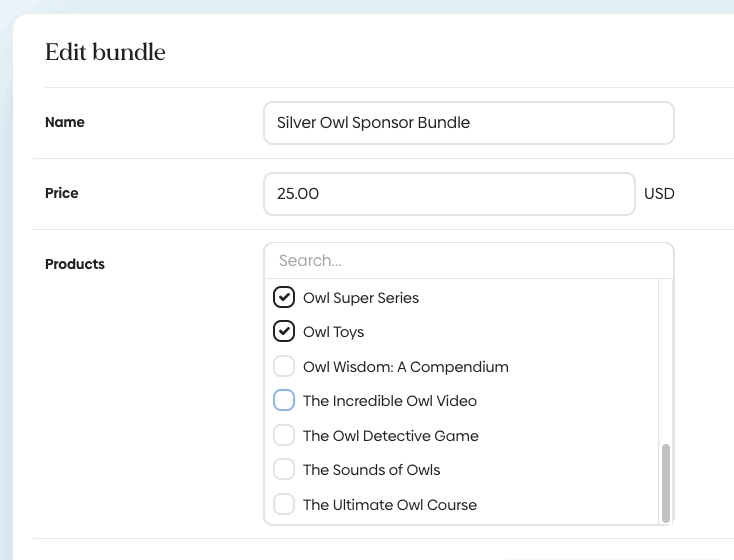This screenshot has height=560, width=734.
Task: Click the 'Name' field label
Action: point(65,123)
